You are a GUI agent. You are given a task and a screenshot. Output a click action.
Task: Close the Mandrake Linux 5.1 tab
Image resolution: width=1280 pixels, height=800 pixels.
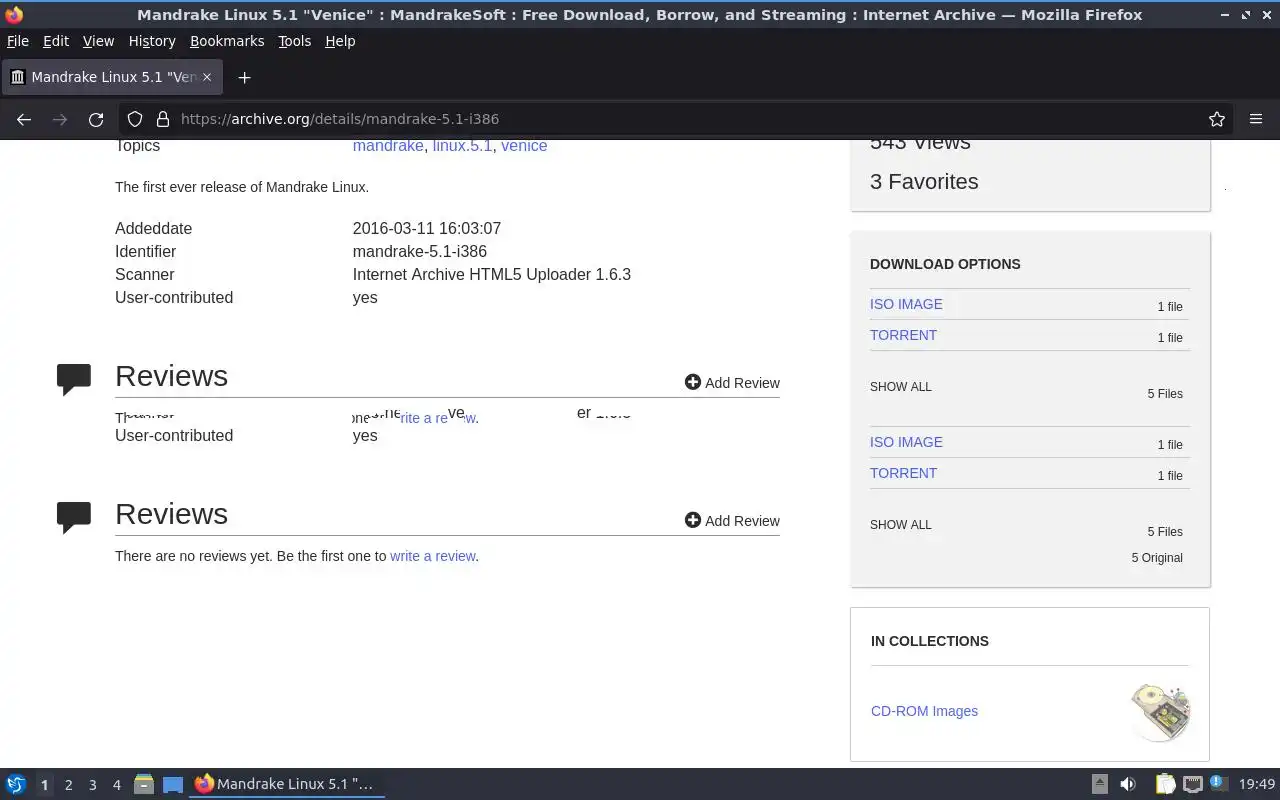[207, 77]
